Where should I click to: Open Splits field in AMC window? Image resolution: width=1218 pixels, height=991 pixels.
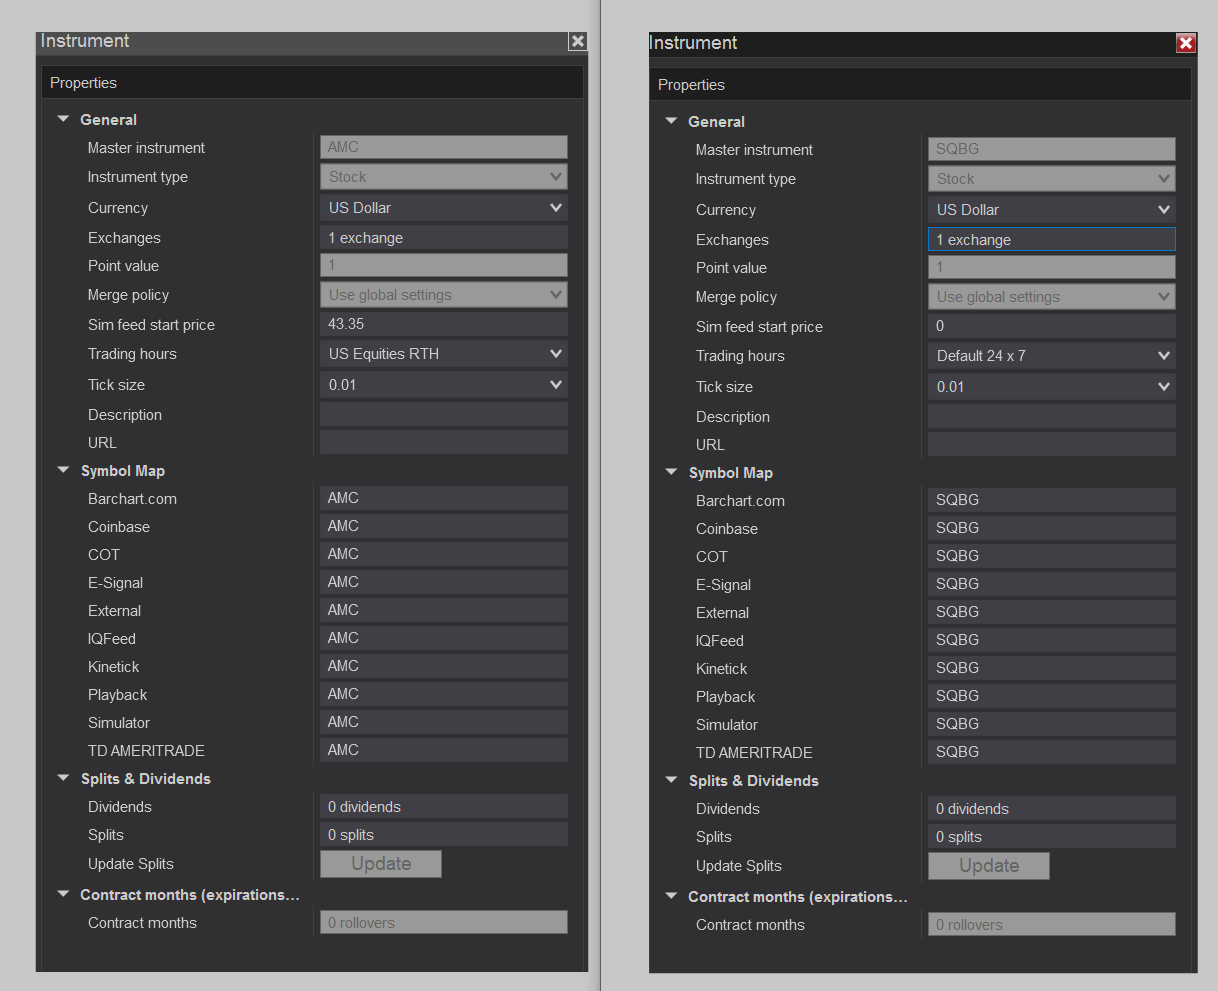[444, 834]
